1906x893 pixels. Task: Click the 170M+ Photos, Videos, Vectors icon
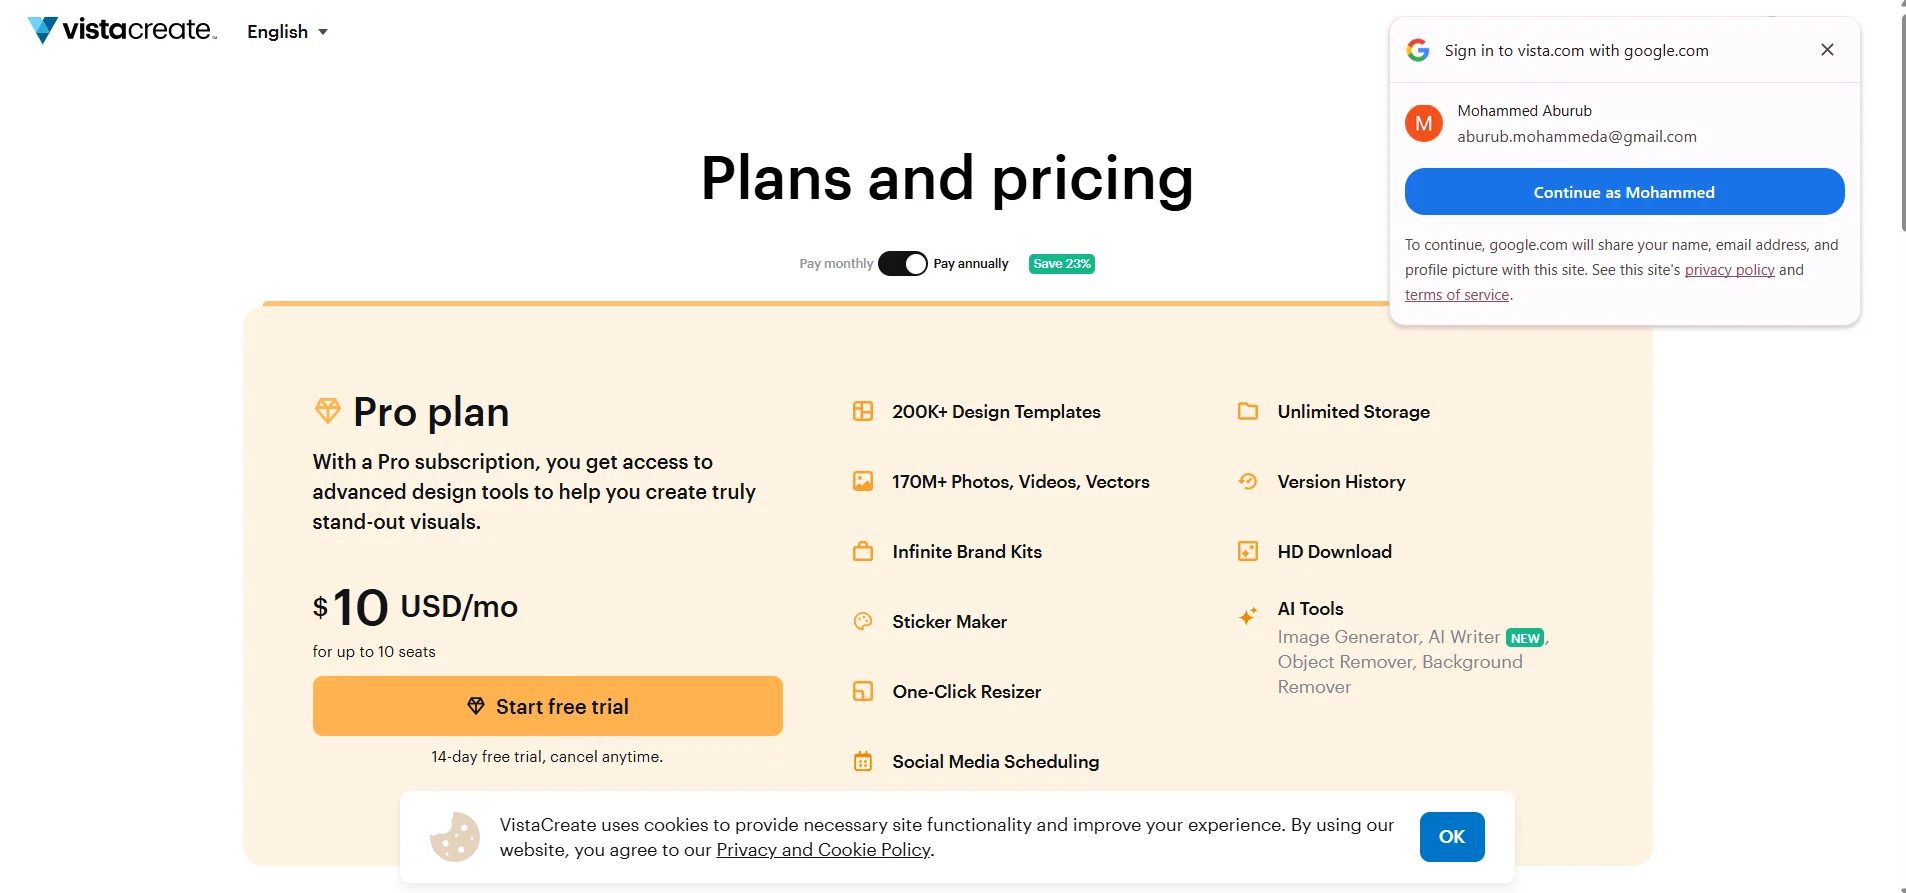[x=863, y=481]
